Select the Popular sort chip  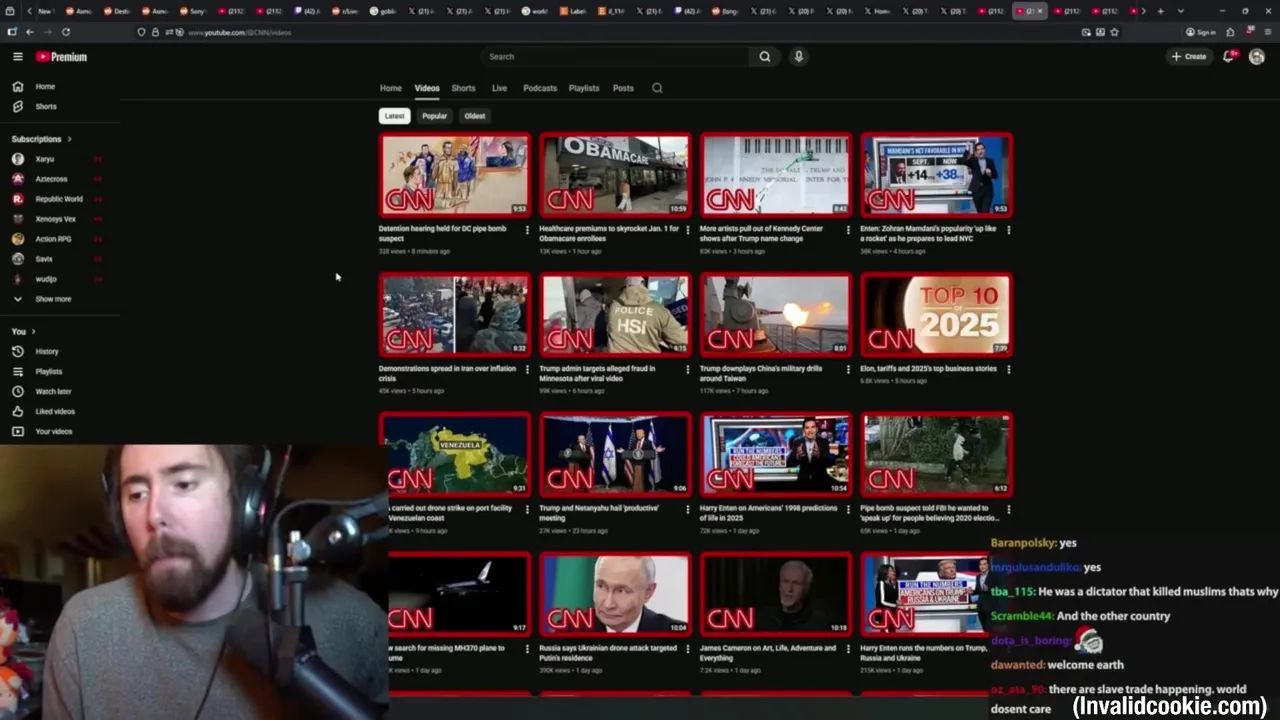(x=434, y=116)
